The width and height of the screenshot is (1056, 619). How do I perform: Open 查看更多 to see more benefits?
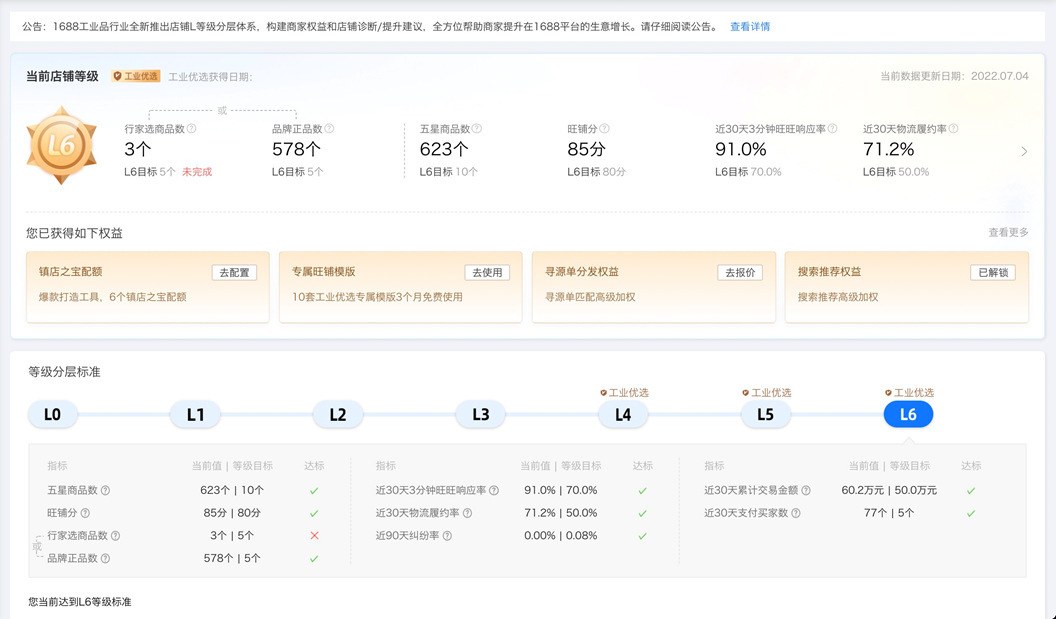[x=1008, y=232]
